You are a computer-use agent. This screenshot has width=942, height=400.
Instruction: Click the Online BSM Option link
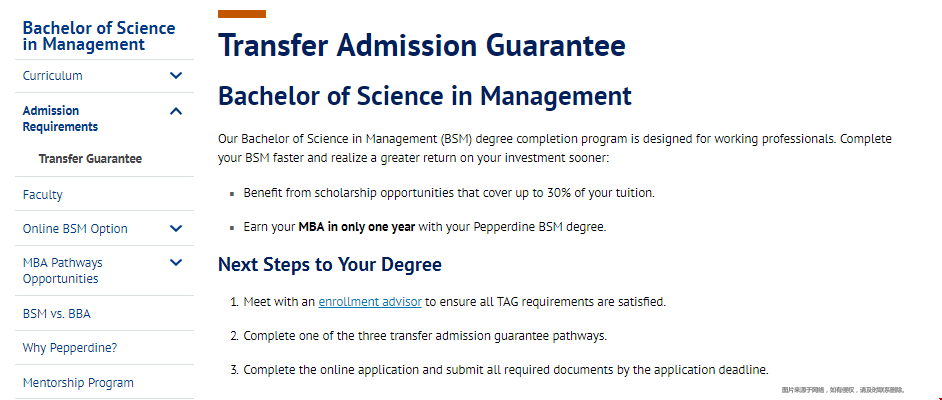click(x=75, y=229)
